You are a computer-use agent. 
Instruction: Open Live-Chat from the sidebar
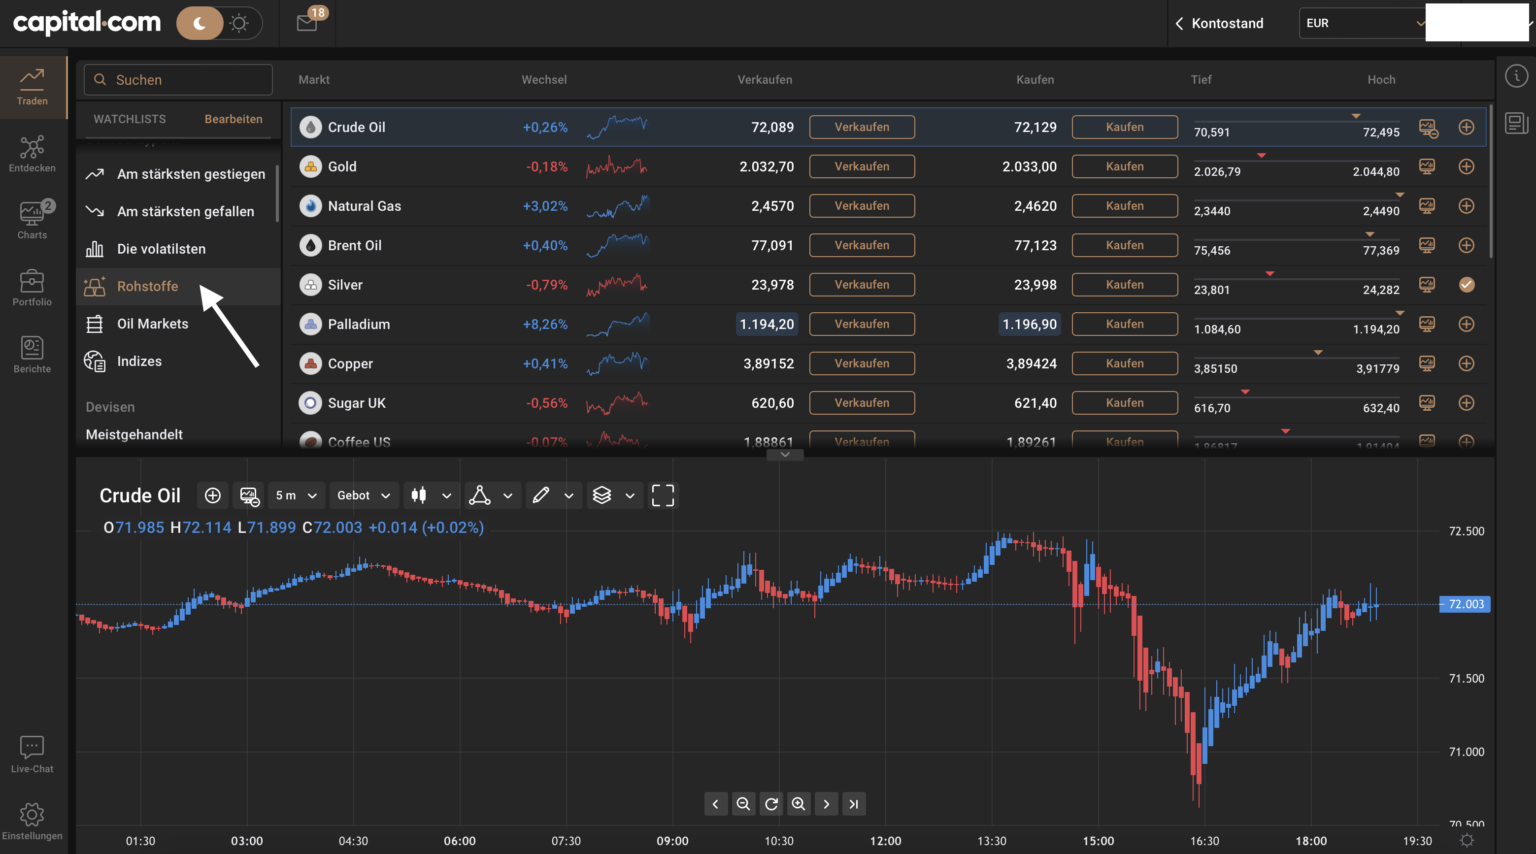(31, 753)
